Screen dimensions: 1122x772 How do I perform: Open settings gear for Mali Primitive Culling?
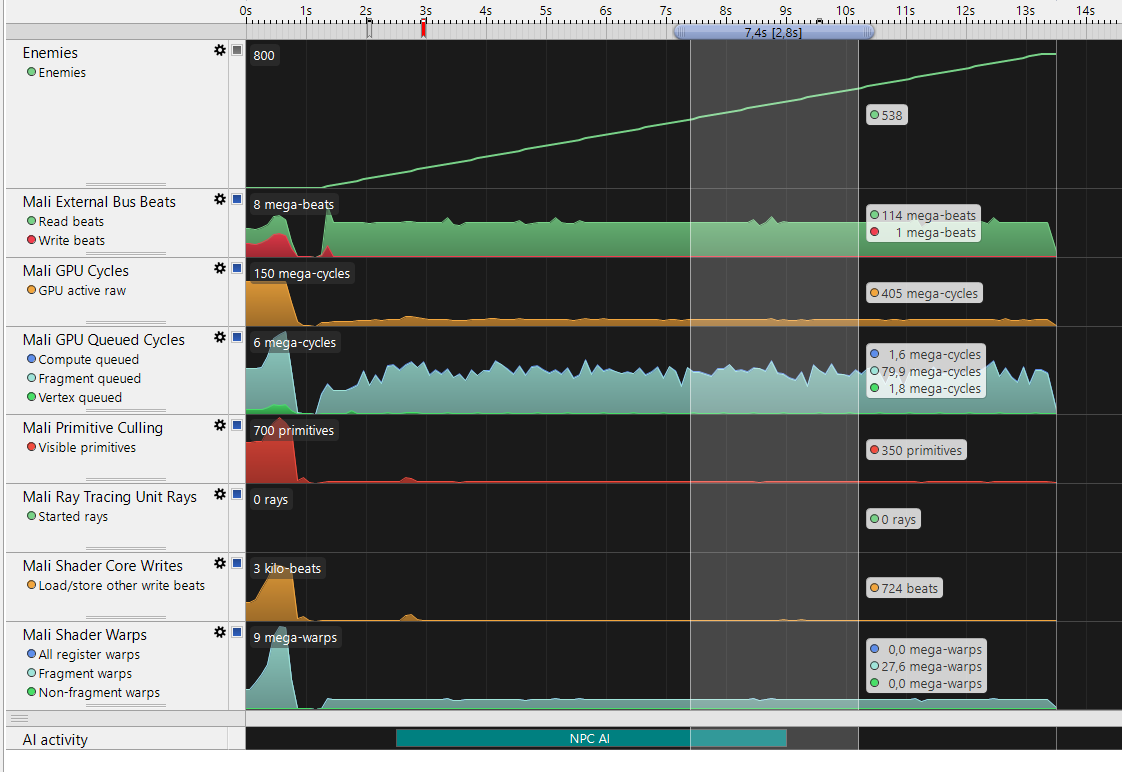(x=220, y=425)
